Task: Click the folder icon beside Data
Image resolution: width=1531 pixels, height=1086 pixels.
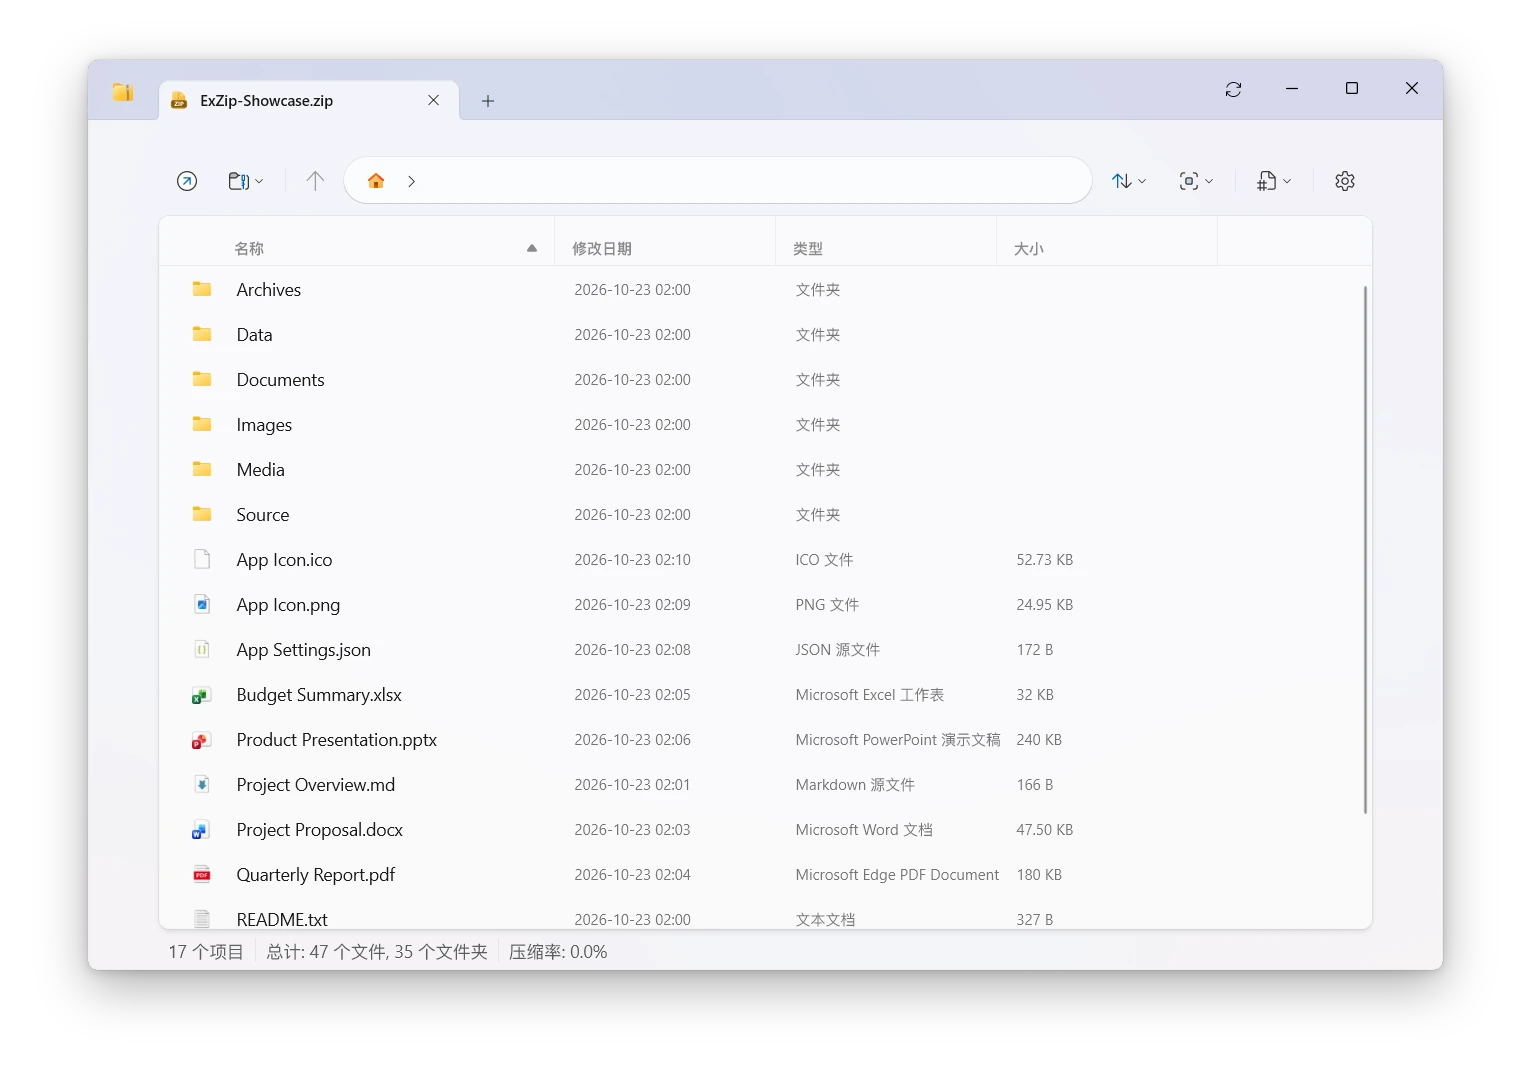Action: point(202,334)
